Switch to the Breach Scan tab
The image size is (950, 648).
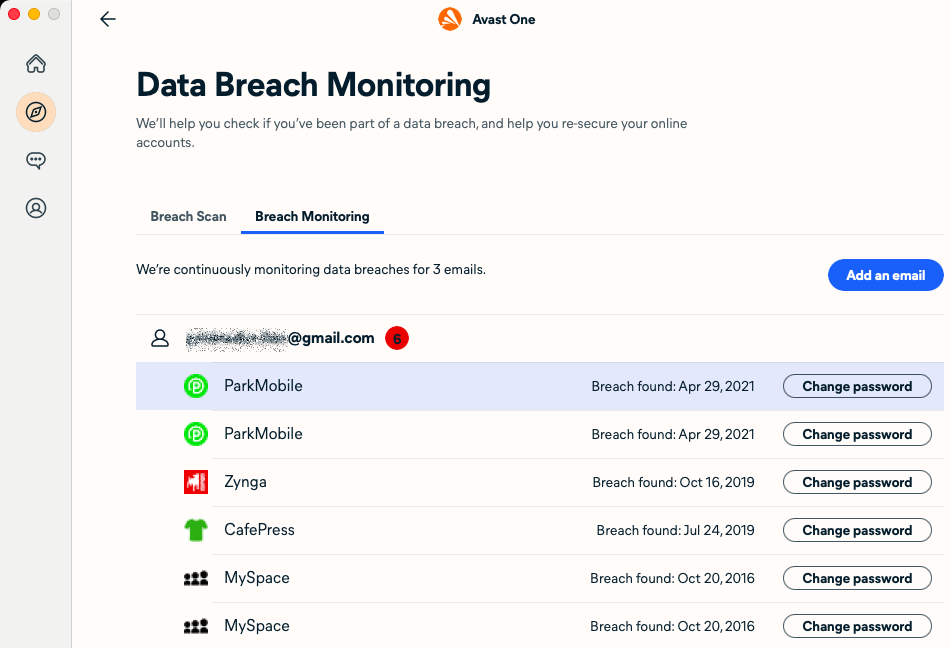pyautogui.click(x=188, y=216)
